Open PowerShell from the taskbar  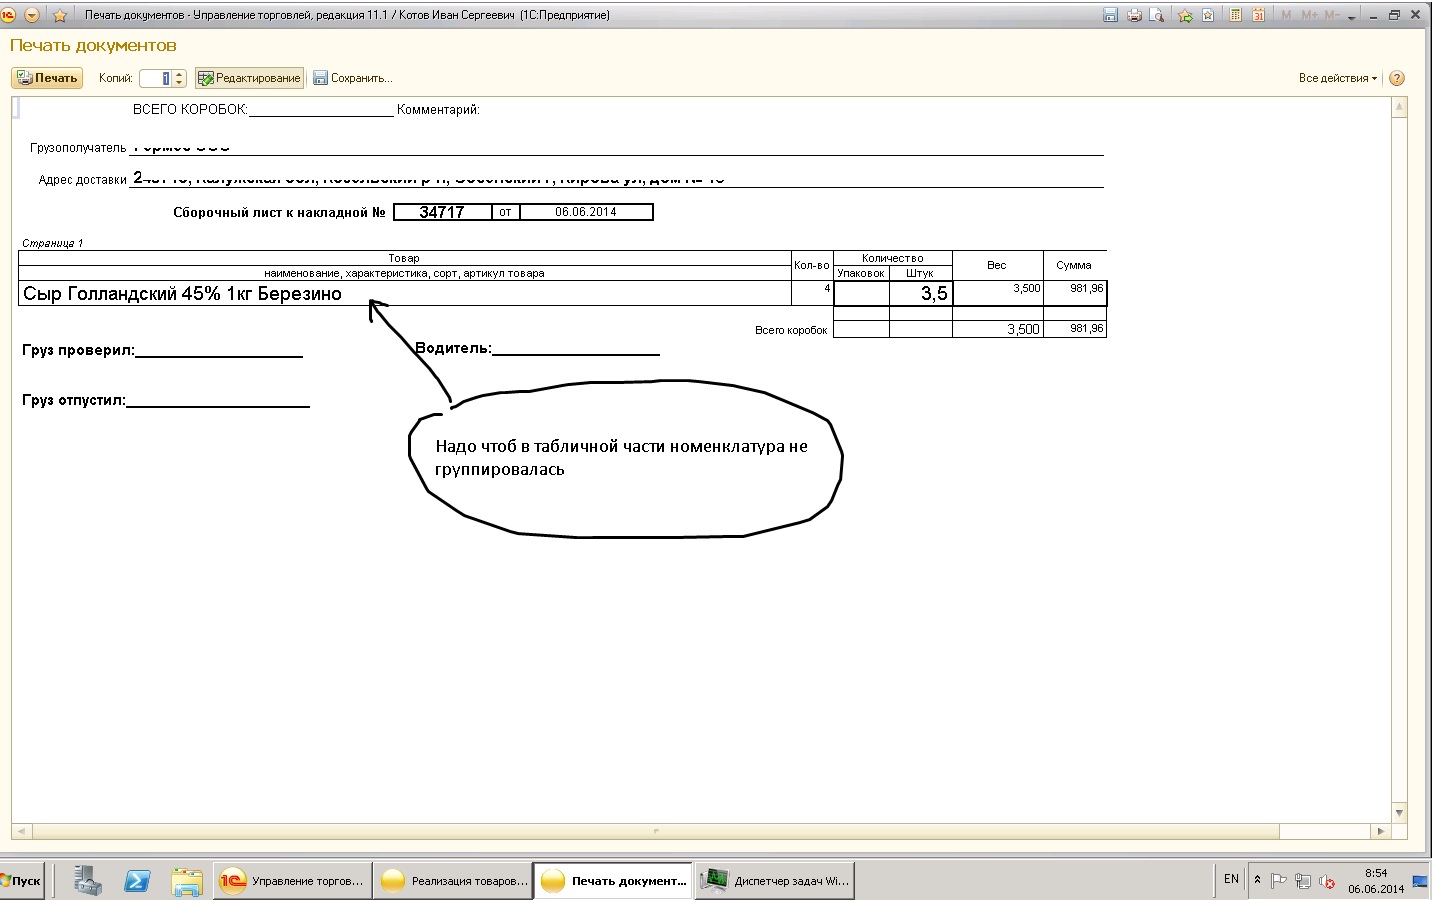pyautogui.click(x=137, y=881)
